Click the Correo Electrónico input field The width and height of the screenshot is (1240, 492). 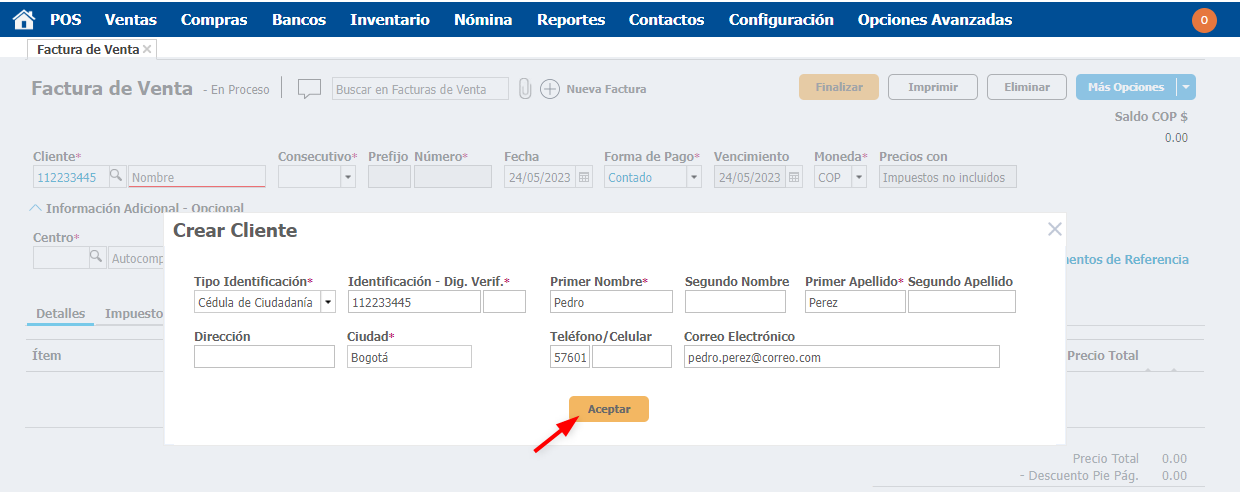coord(841,357)
